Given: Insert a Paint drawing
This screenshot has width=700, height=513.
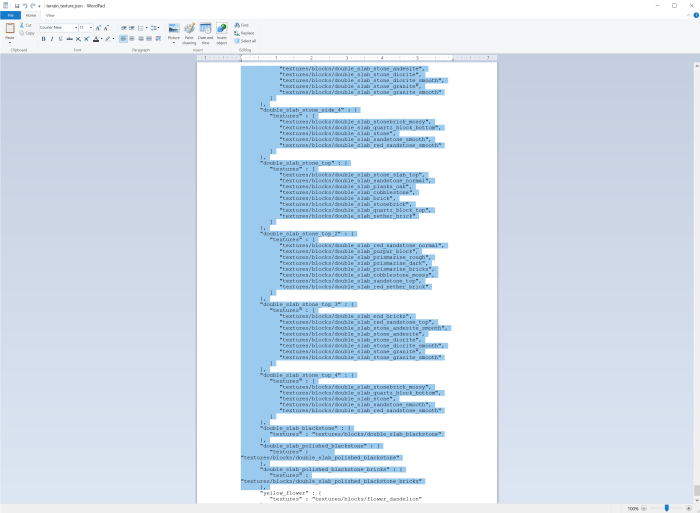Looking at the screenshot, I should (189, 33).
